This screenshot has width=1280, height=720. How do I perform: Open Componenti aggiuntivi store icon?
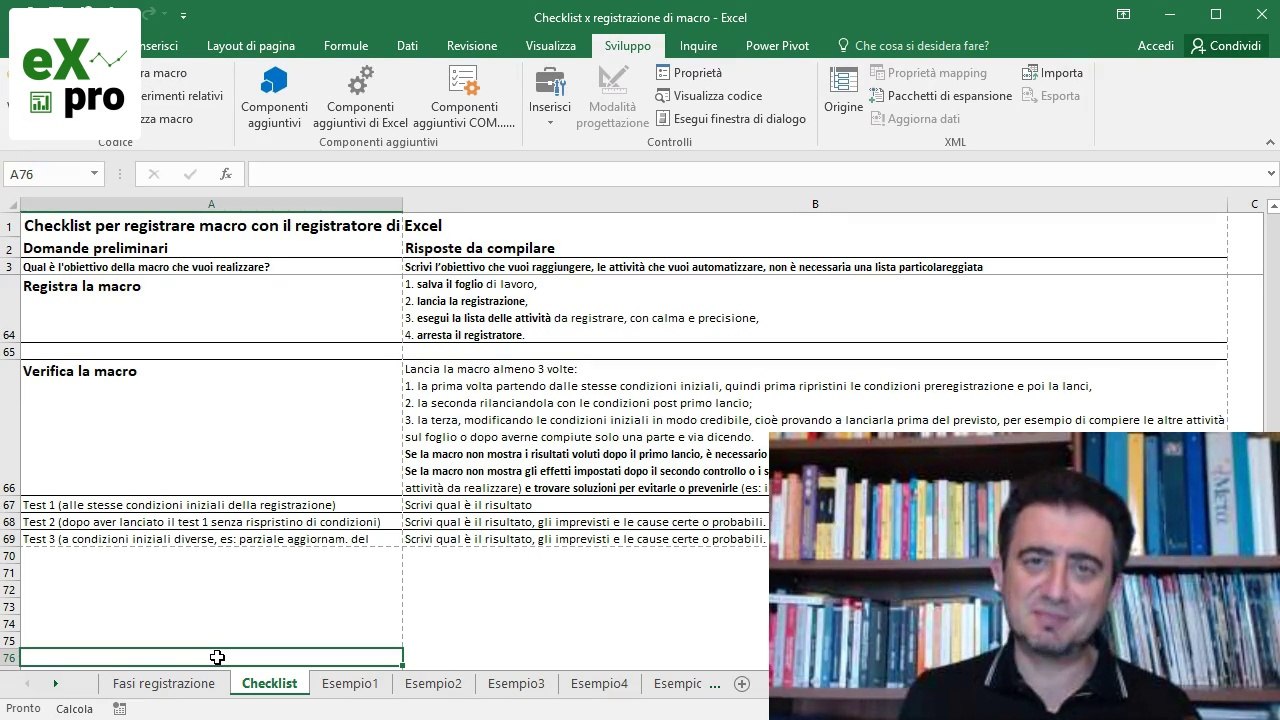[x=274, y=98]
